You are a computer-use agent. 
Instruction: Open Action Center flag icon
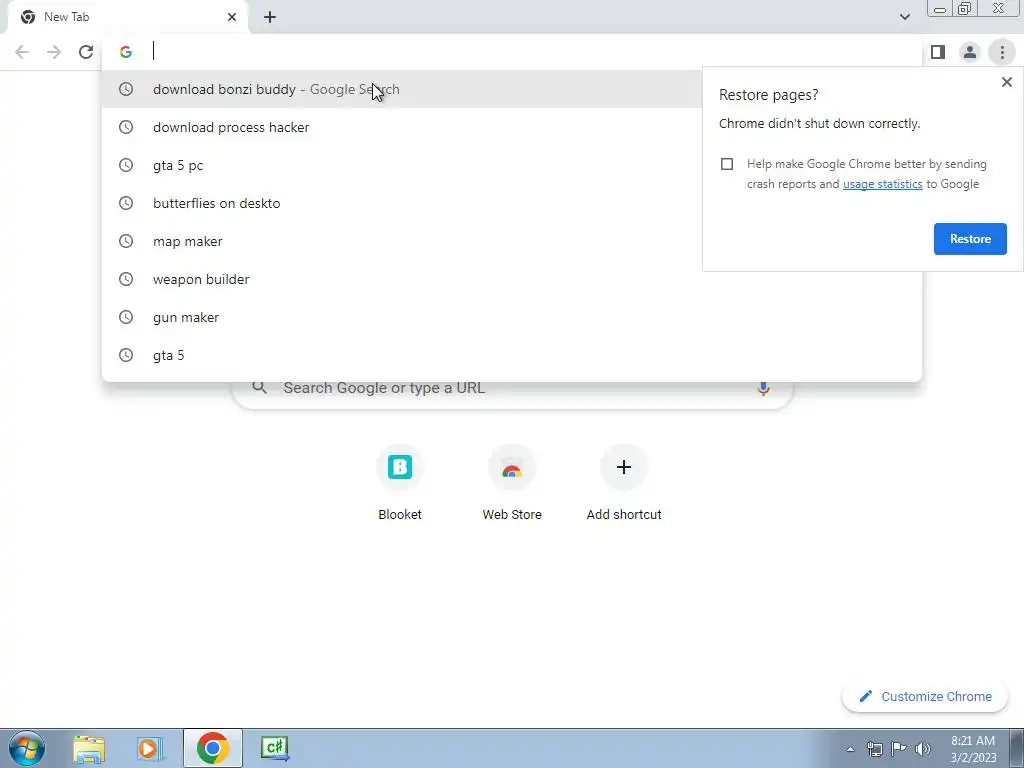point(899,749)
